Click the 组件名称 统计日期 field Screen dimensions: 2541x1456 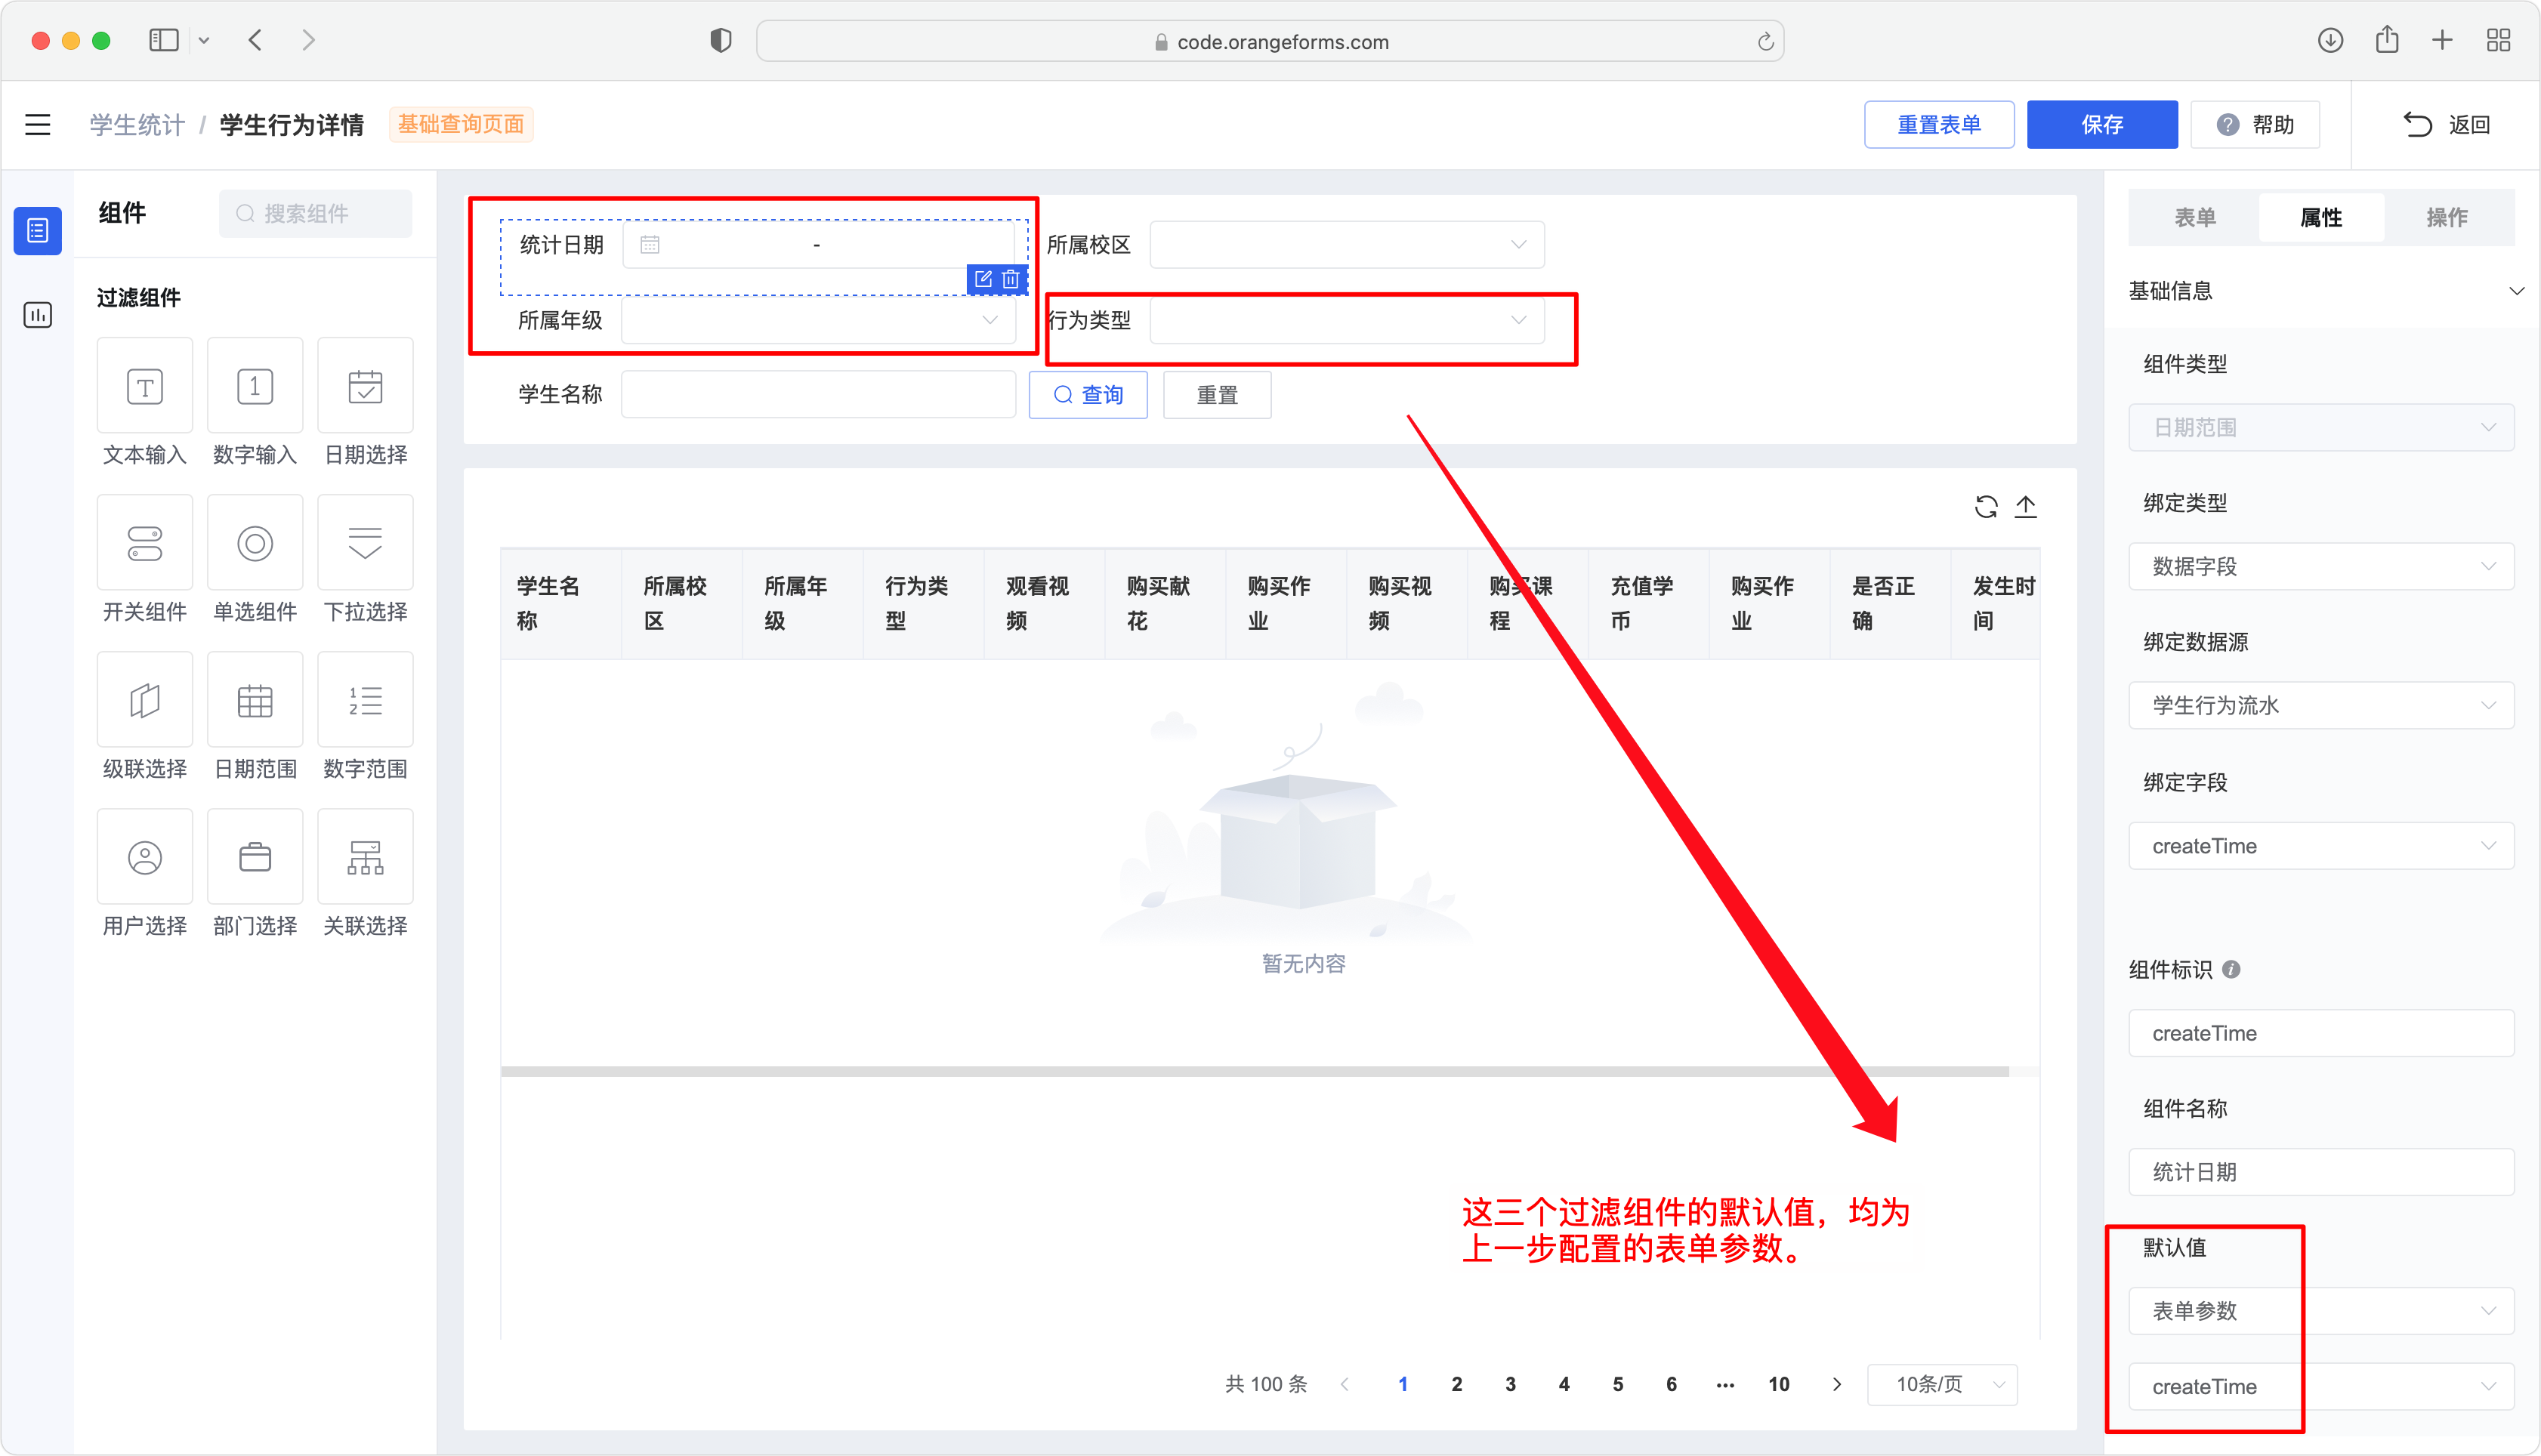click(x=2320, y=1172)
